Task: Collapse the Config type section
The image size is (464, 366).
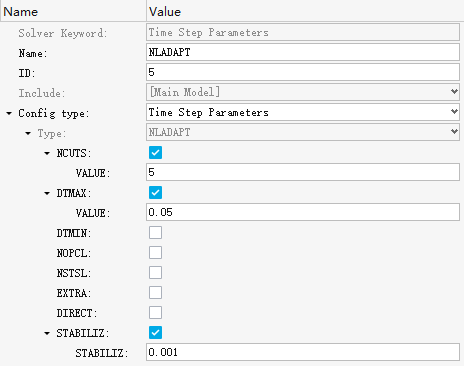Action: [x=9, y=113]
